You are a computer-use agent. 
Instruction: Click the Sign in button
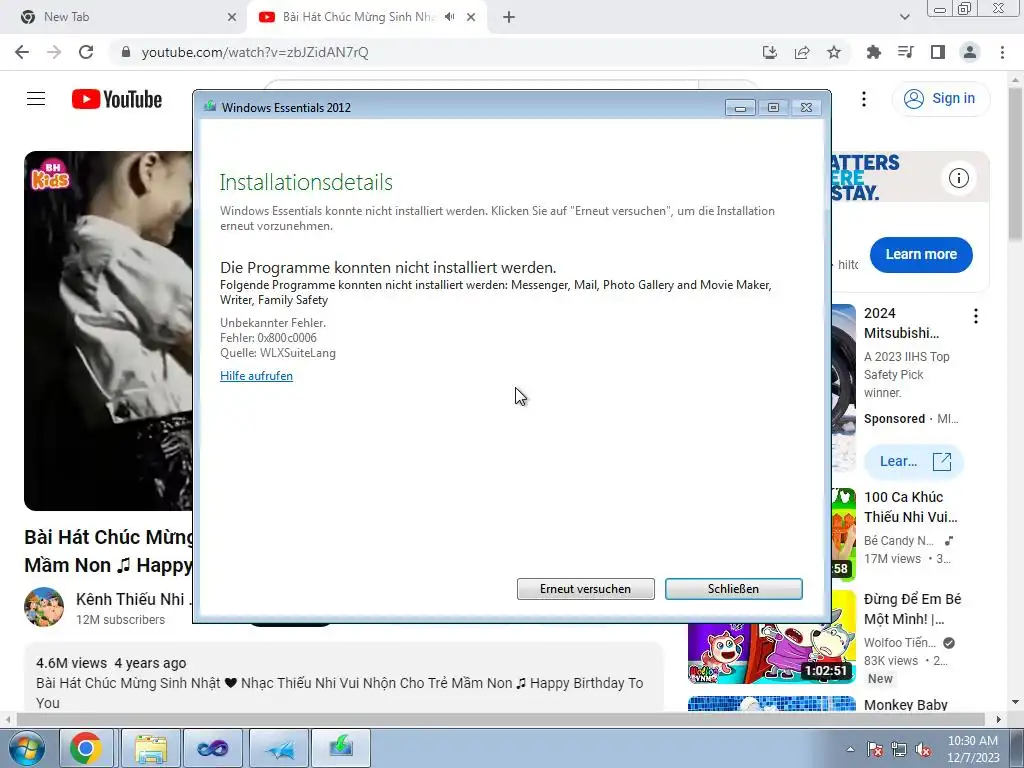pyautogui.click(x=940, y=99)
